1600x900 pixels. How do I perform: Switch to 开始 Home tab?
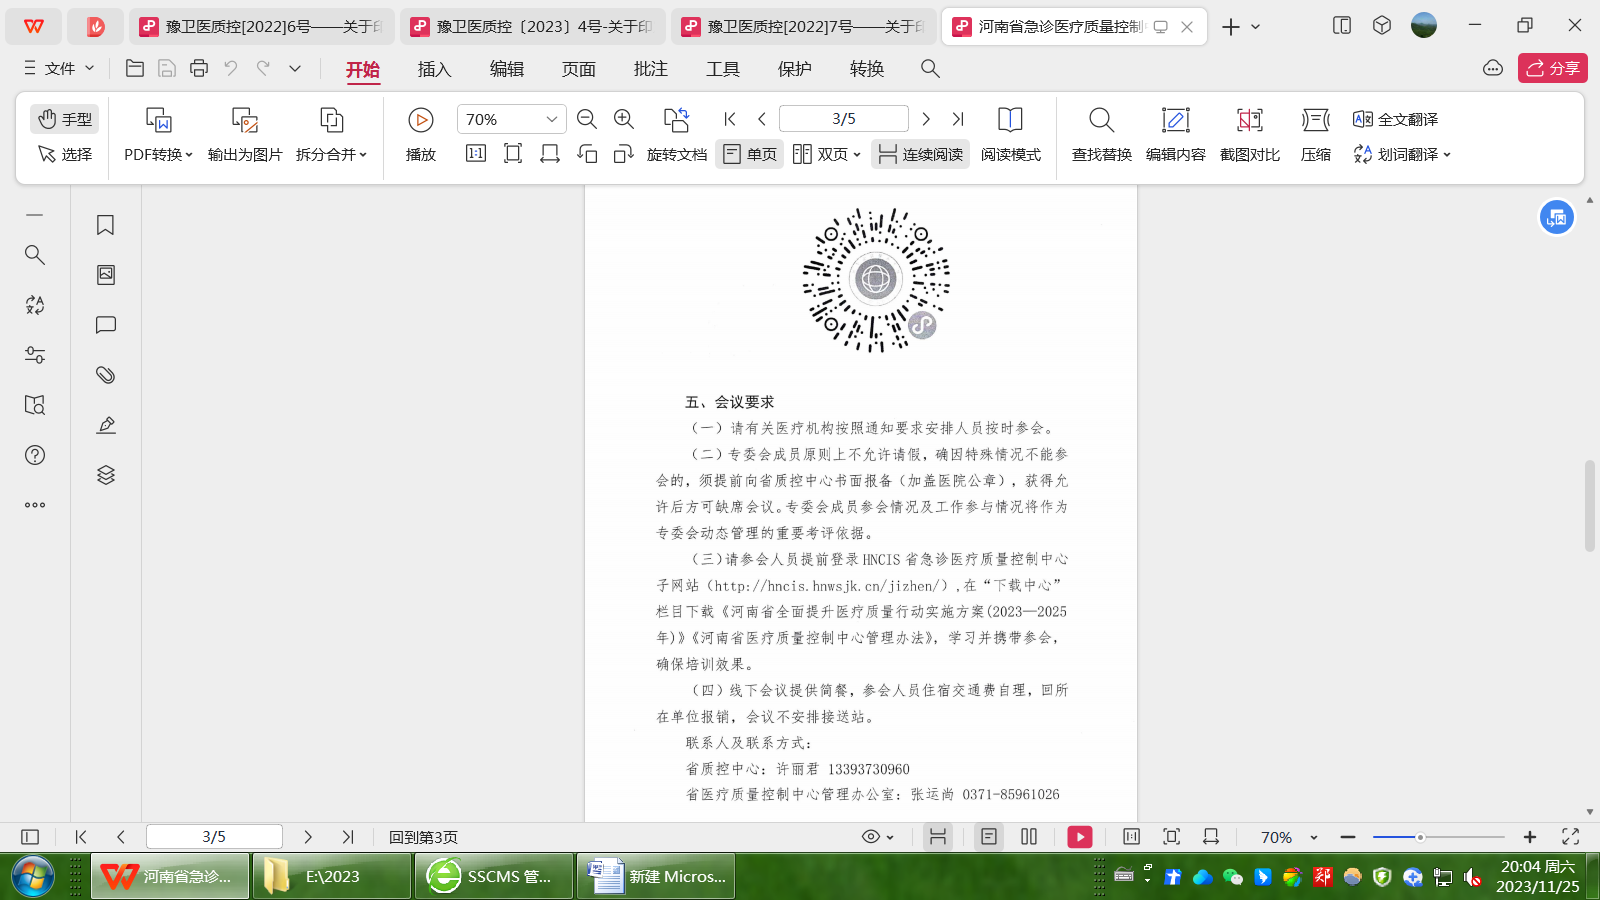coord(363,69)
